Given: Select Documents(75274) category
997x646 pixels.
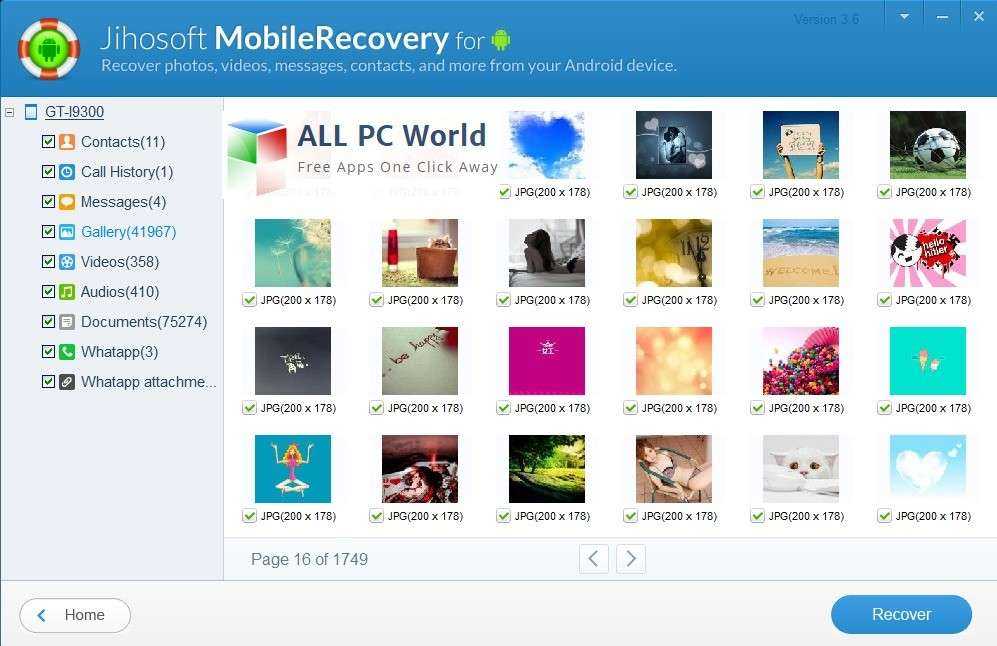Looking at the screenshot, I should (144, 322).
